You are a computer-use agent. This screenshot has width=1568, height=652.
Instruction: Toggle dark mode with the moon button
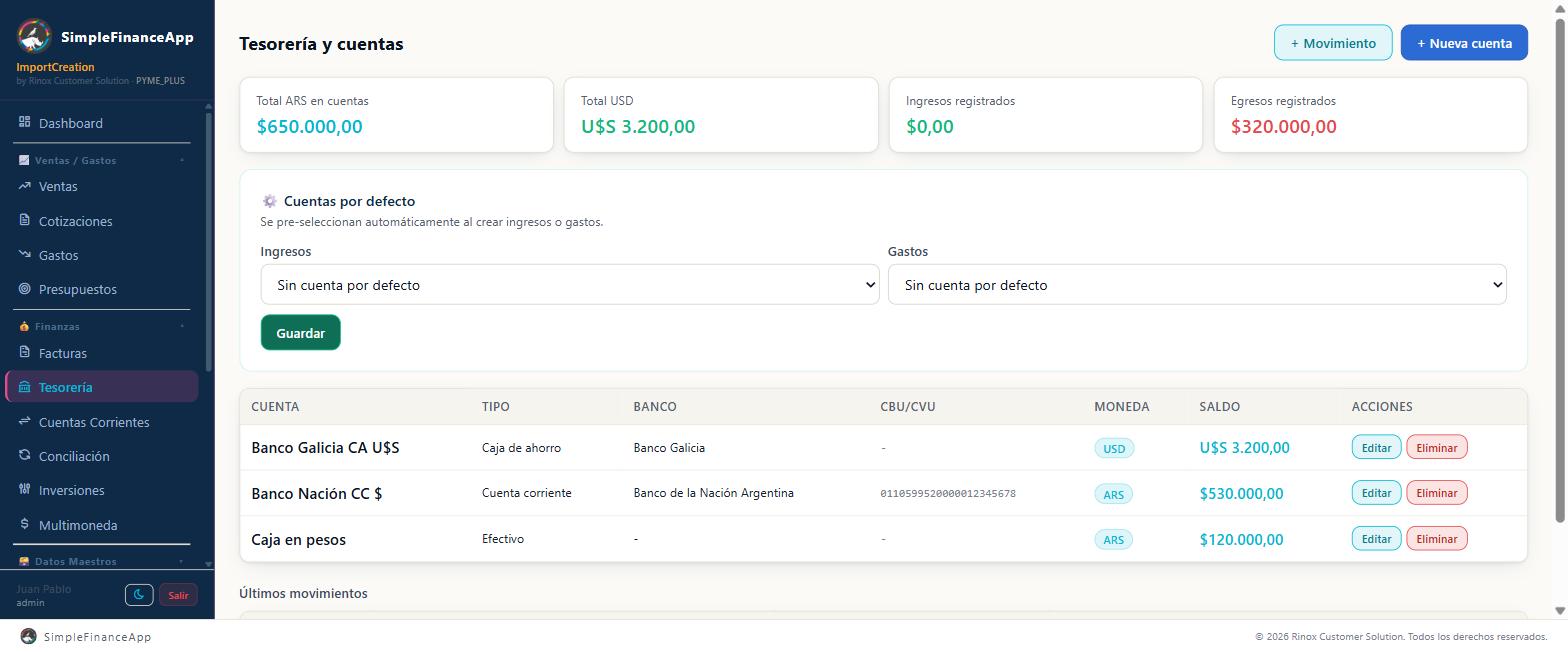click(x=139, y=595)
